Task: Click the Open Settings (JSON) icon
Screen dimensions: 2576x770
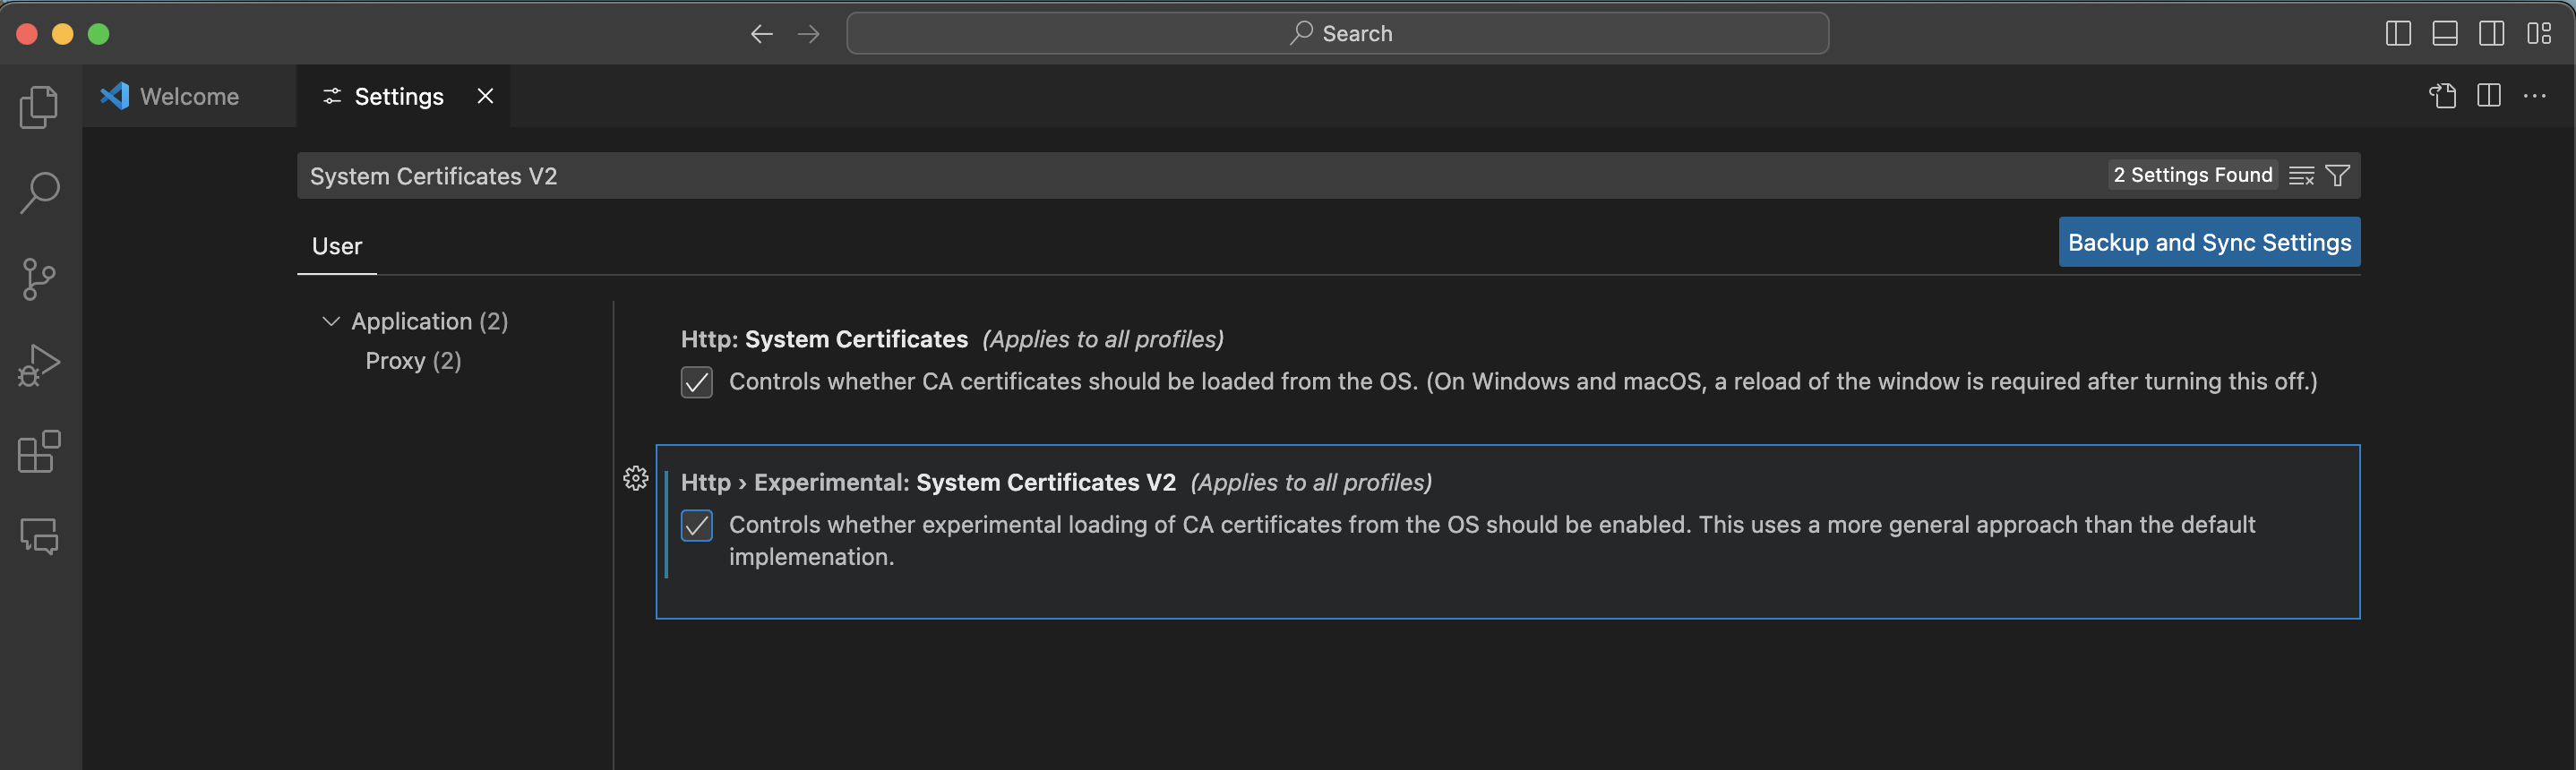Action: [2442, 96]
